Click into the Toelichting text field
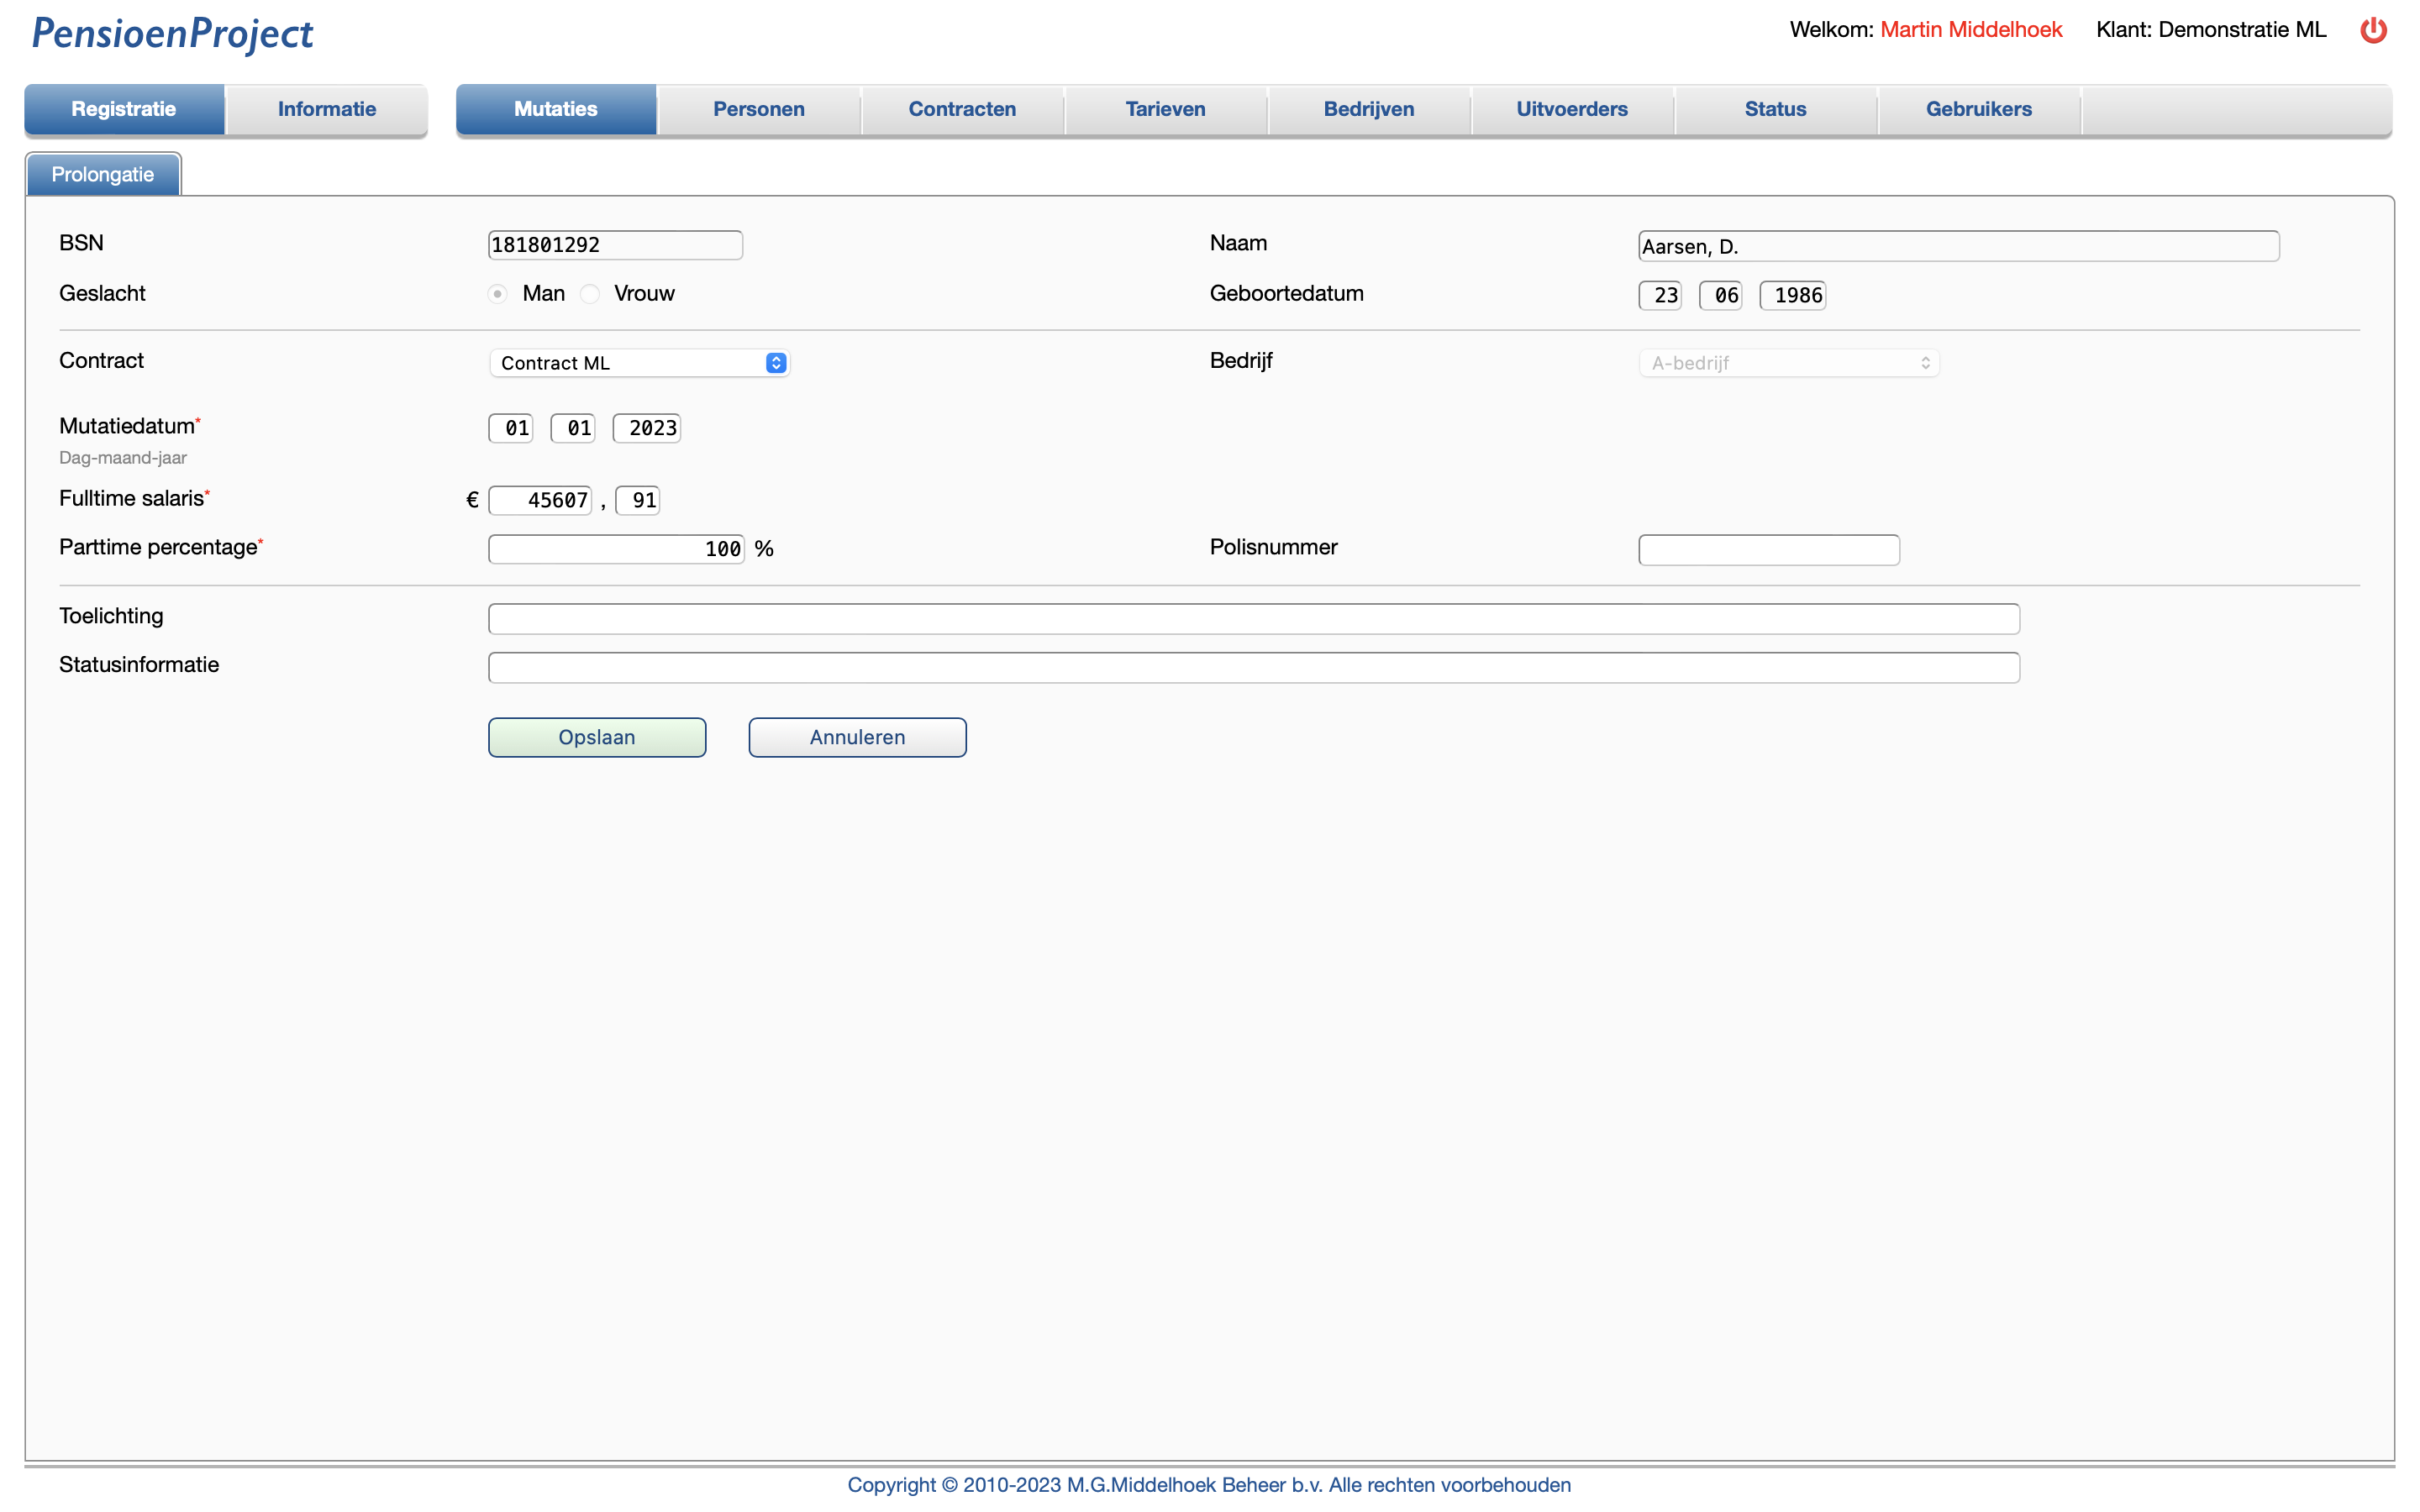The height and width of the screenshot is (1512, 2420). click(1253, 619)
